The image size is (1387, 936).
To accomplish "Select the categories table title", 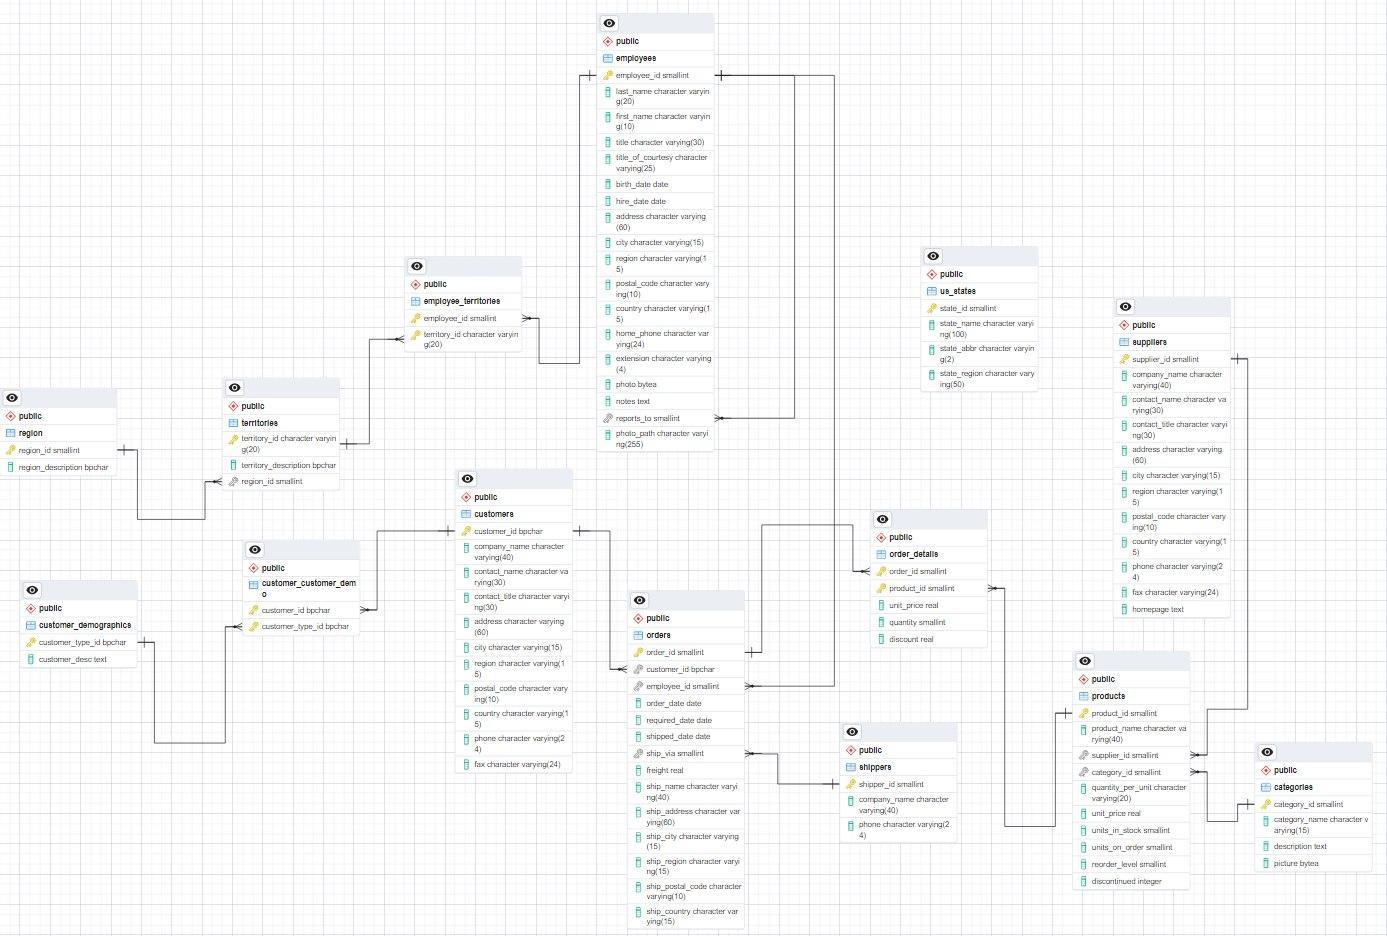I will (1293, 787).
